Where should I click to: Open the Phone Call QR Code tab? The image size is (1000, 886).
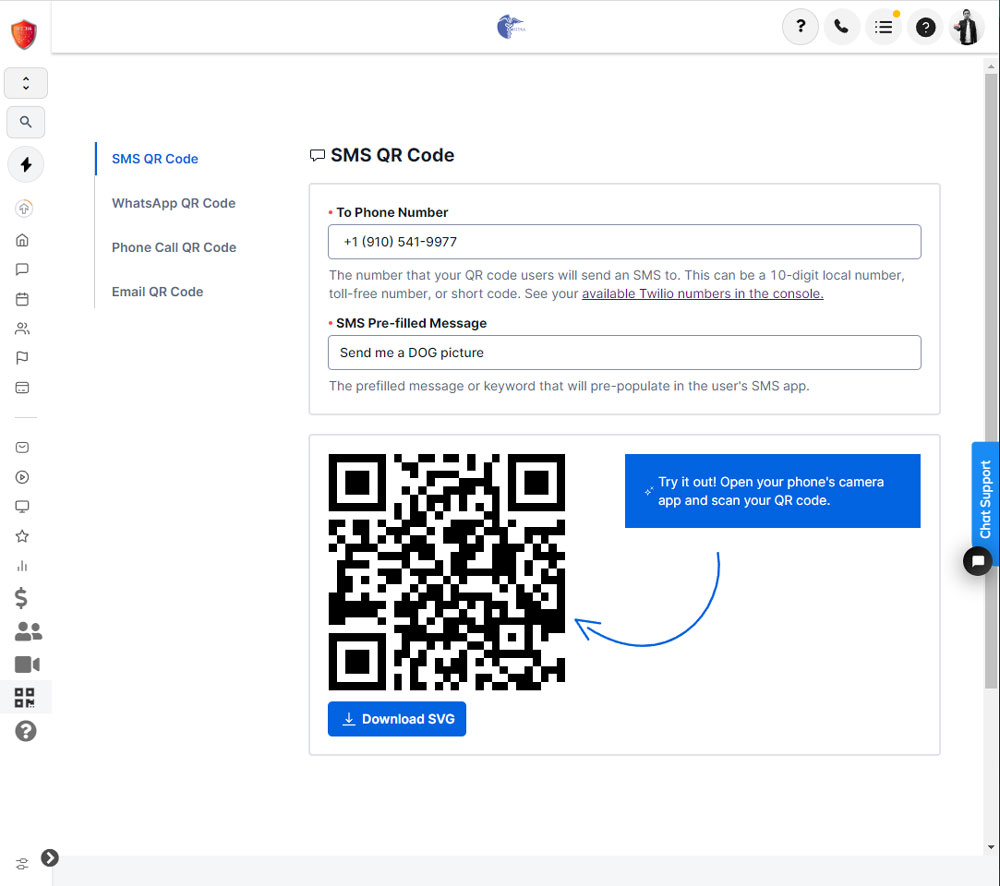(174, 247)
